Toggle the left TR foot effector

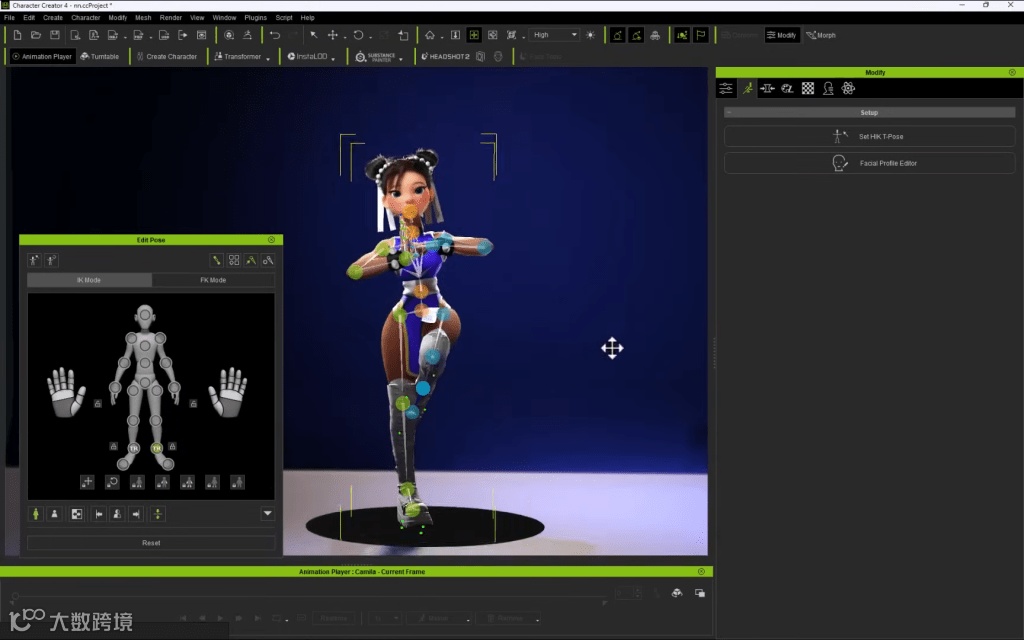[x=134, y=449]
